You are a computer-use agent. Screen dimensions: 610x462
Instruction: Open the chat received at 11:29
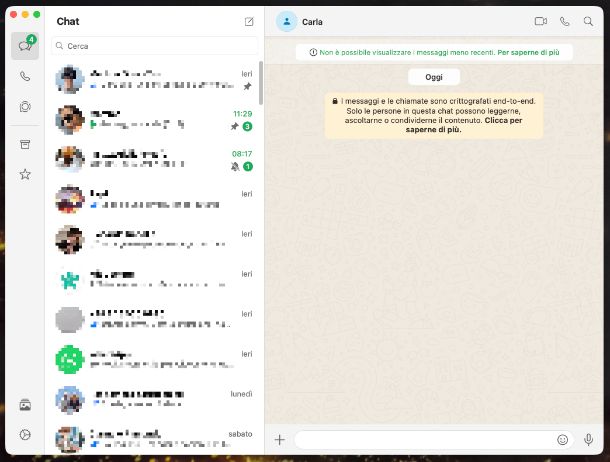click(x=155, y=120)
